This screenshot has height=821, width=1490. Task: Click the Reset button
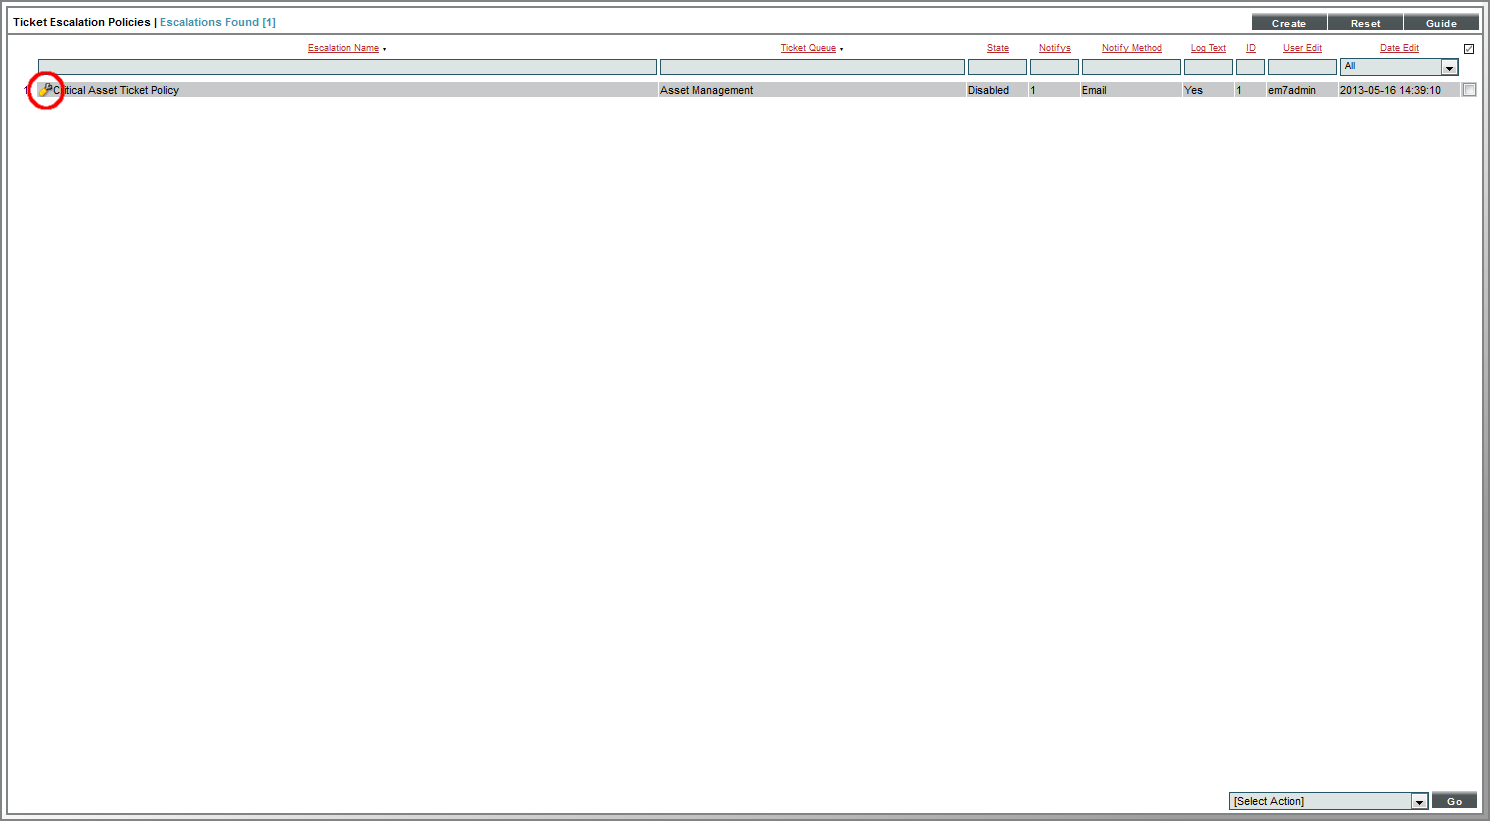[1365, 23]
